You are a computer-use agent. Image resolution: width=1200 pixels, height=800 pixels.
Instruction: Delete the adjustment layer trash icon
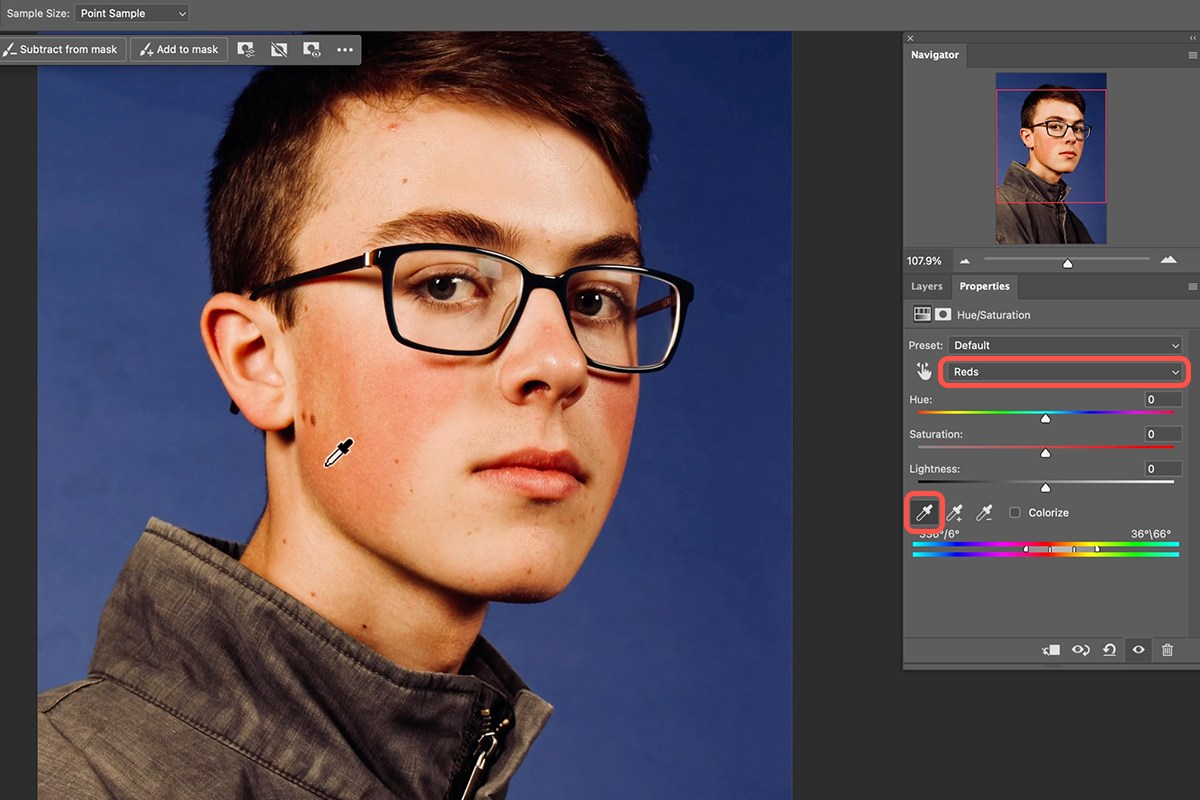pos(1167,650)
